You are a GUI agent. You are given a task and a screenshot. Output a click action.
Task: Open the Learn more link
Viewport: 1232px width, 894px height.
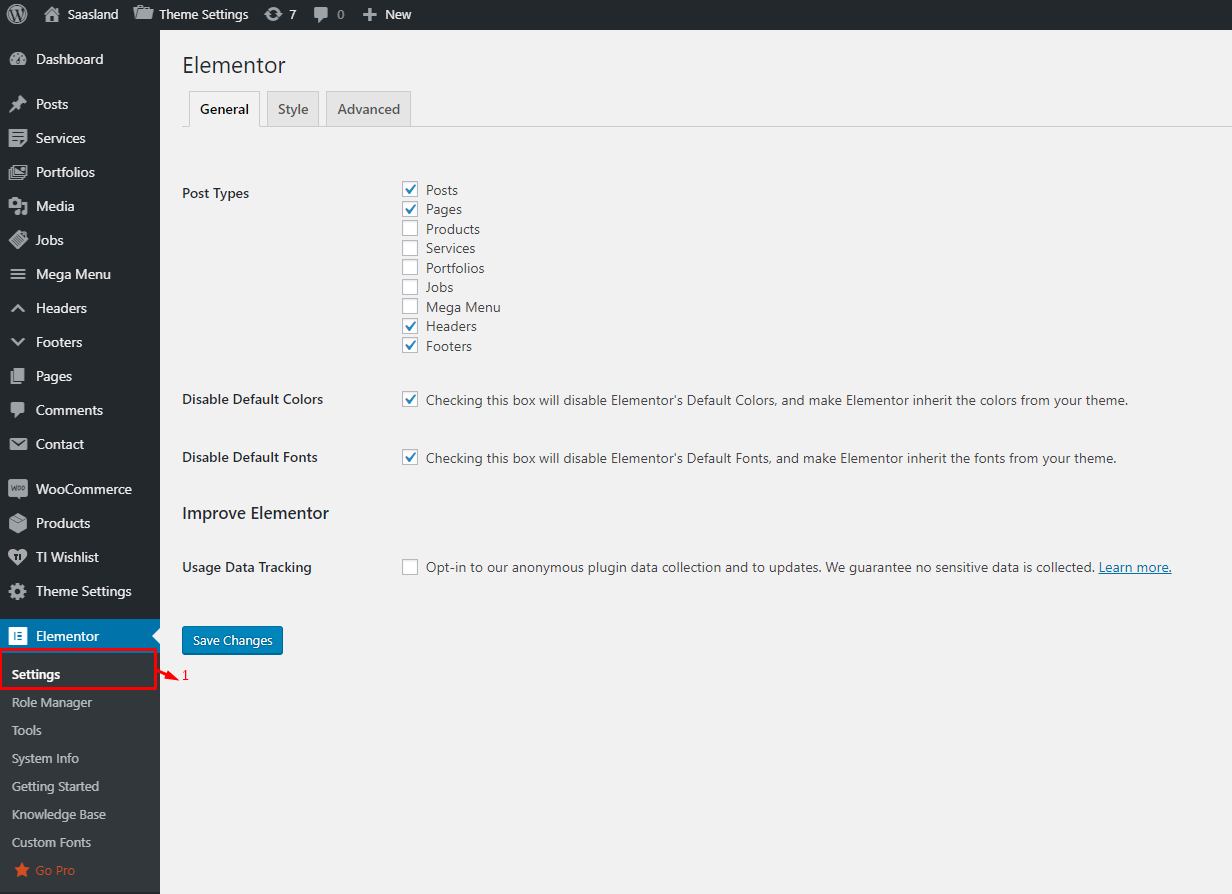1134,566
